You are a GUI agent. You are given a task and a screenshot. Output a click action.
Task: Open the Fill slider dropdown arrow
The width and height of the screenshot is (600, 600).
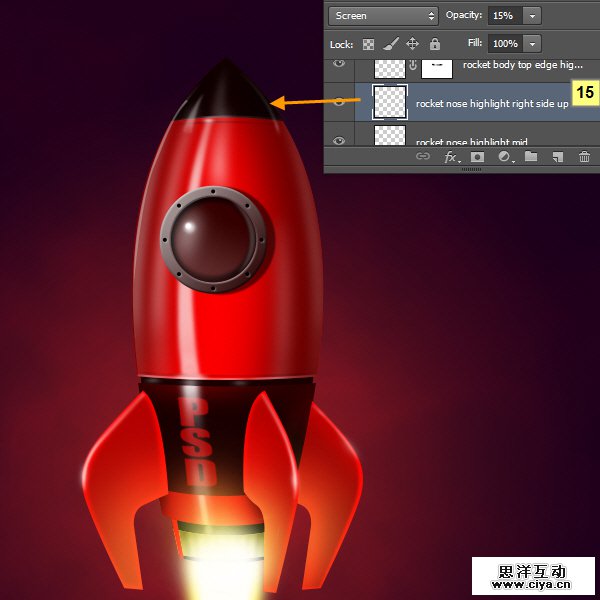[532, 44]
